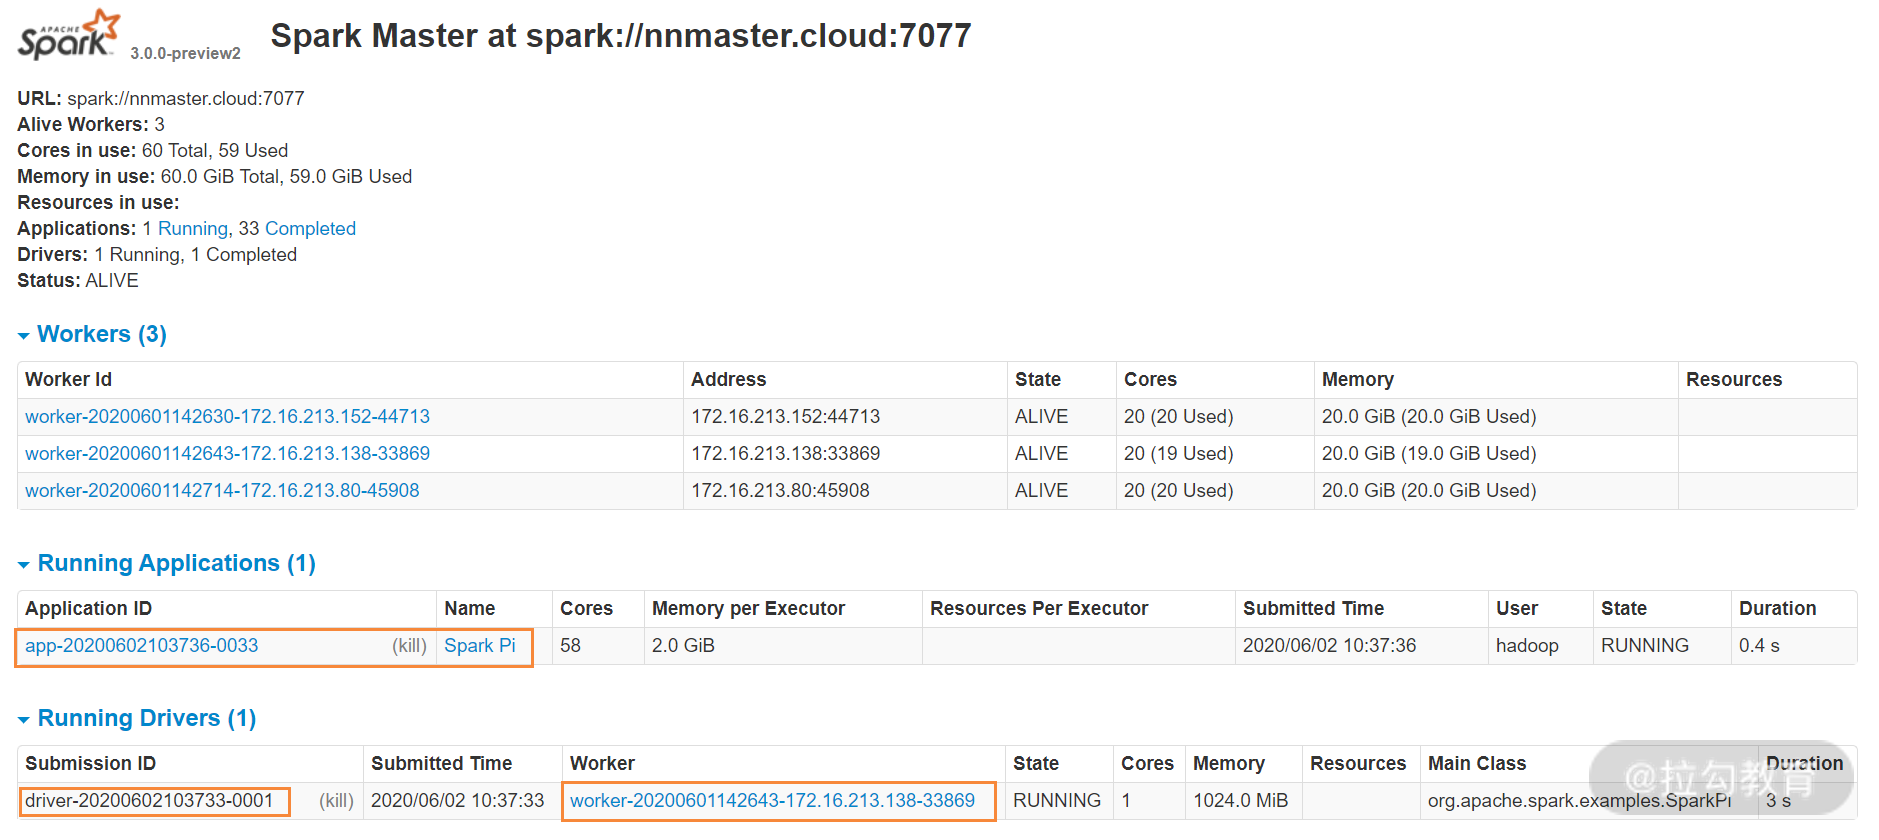The image size is (1879, 840).
Task: Click the Status: ALIVE line
Action: point(78,280)
